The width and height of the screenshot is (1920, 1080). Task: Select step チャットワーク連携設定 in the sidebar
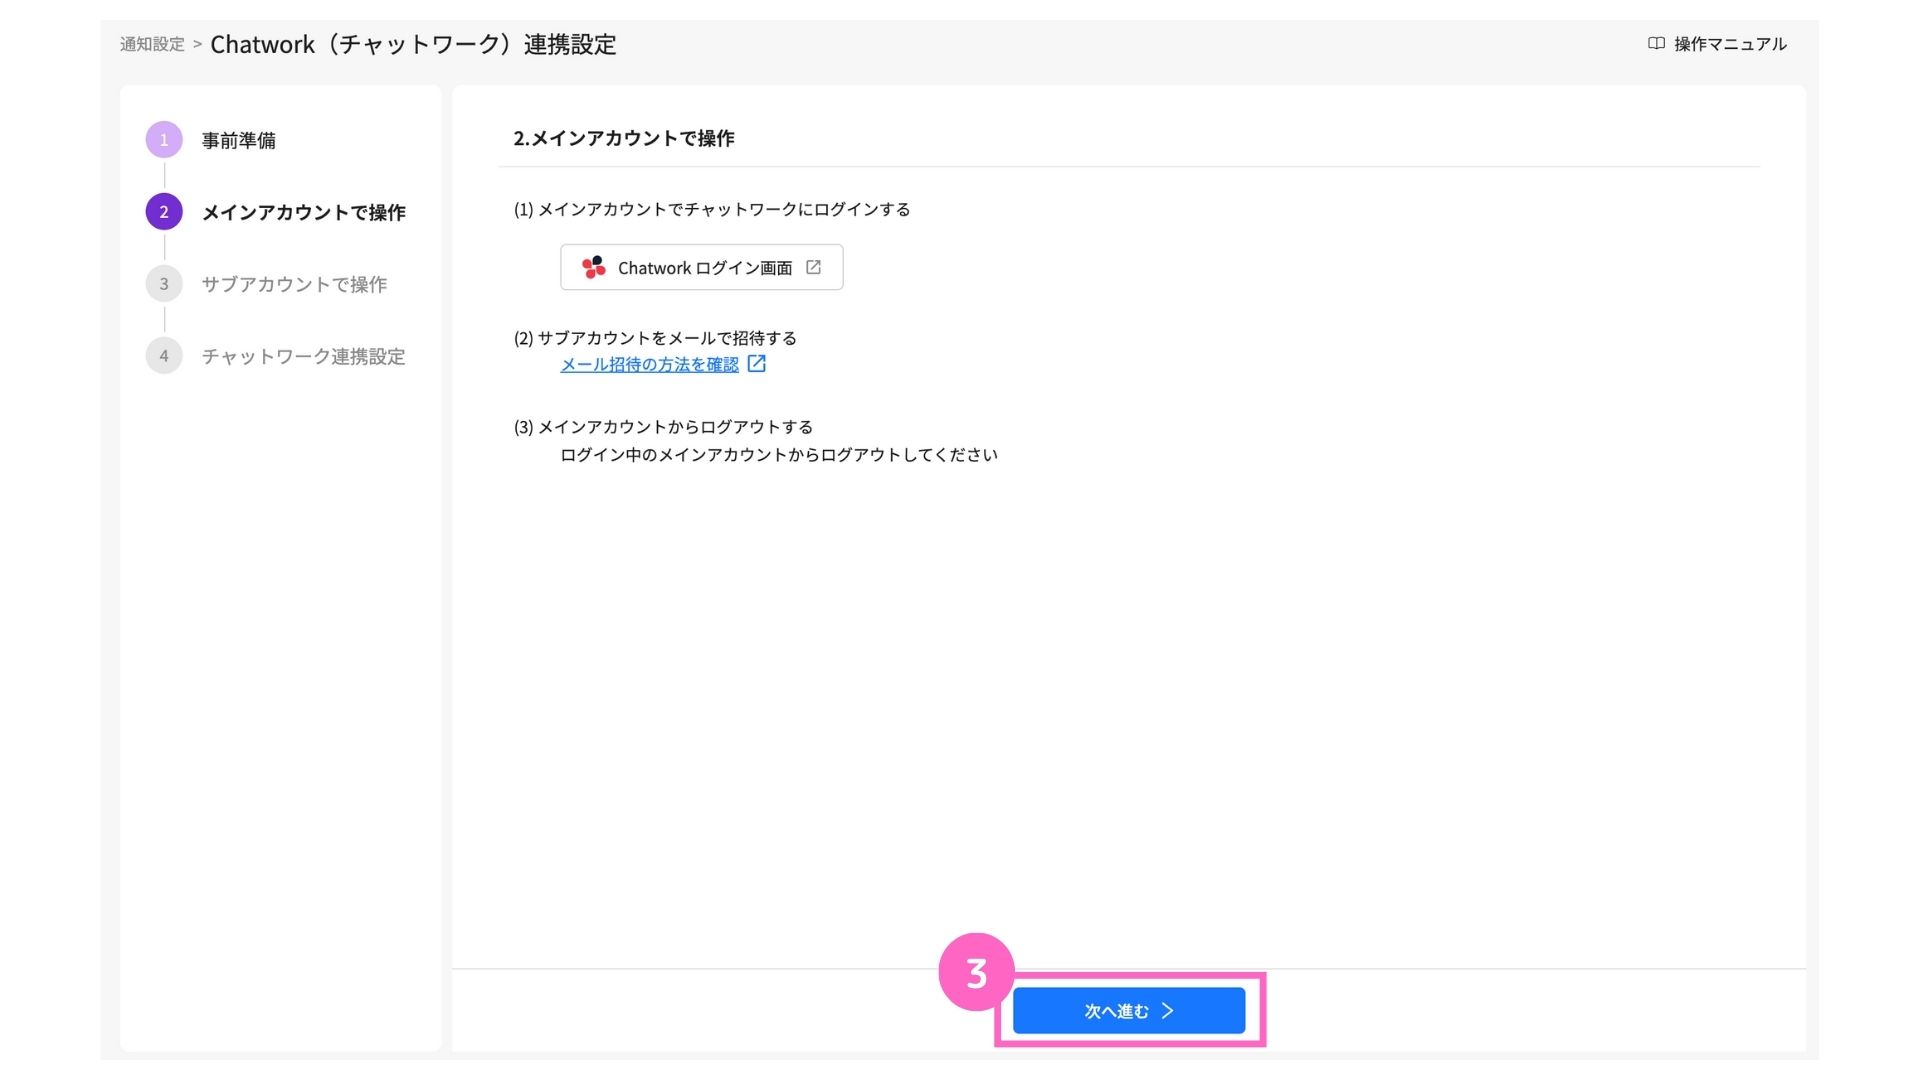tap(304, 356)
